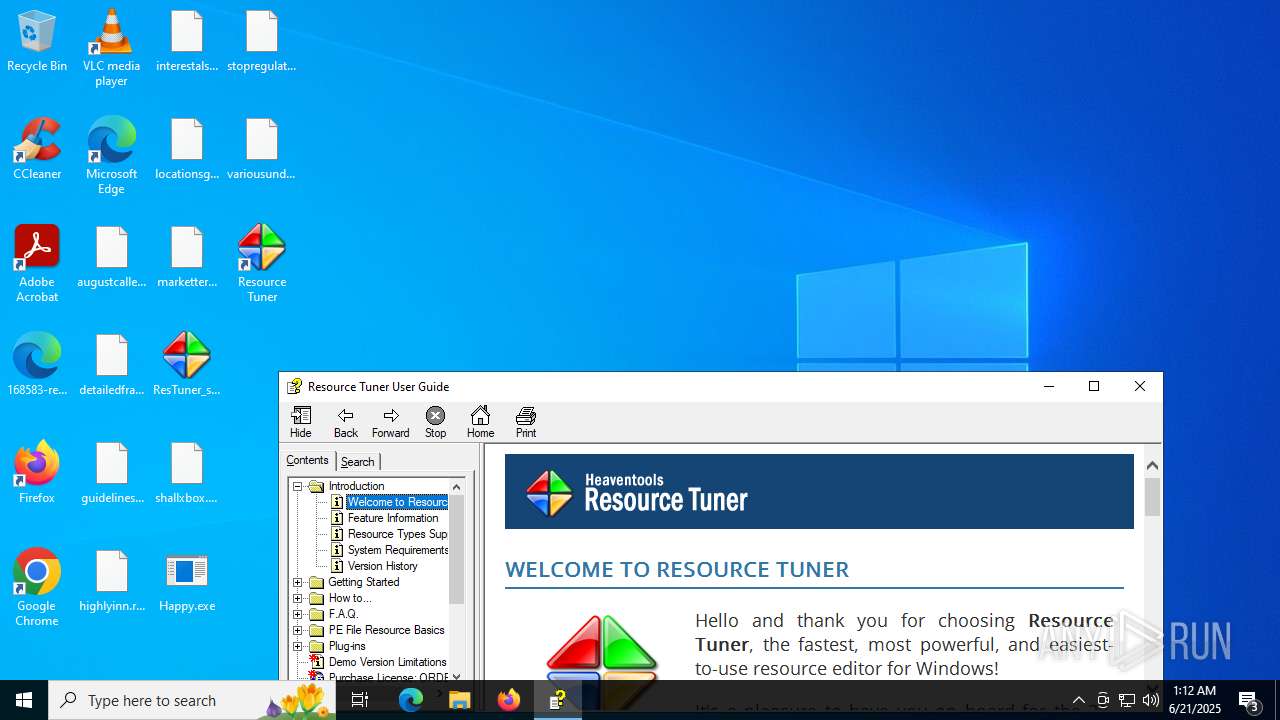Select the variousund... desktop file

(262, 150)
